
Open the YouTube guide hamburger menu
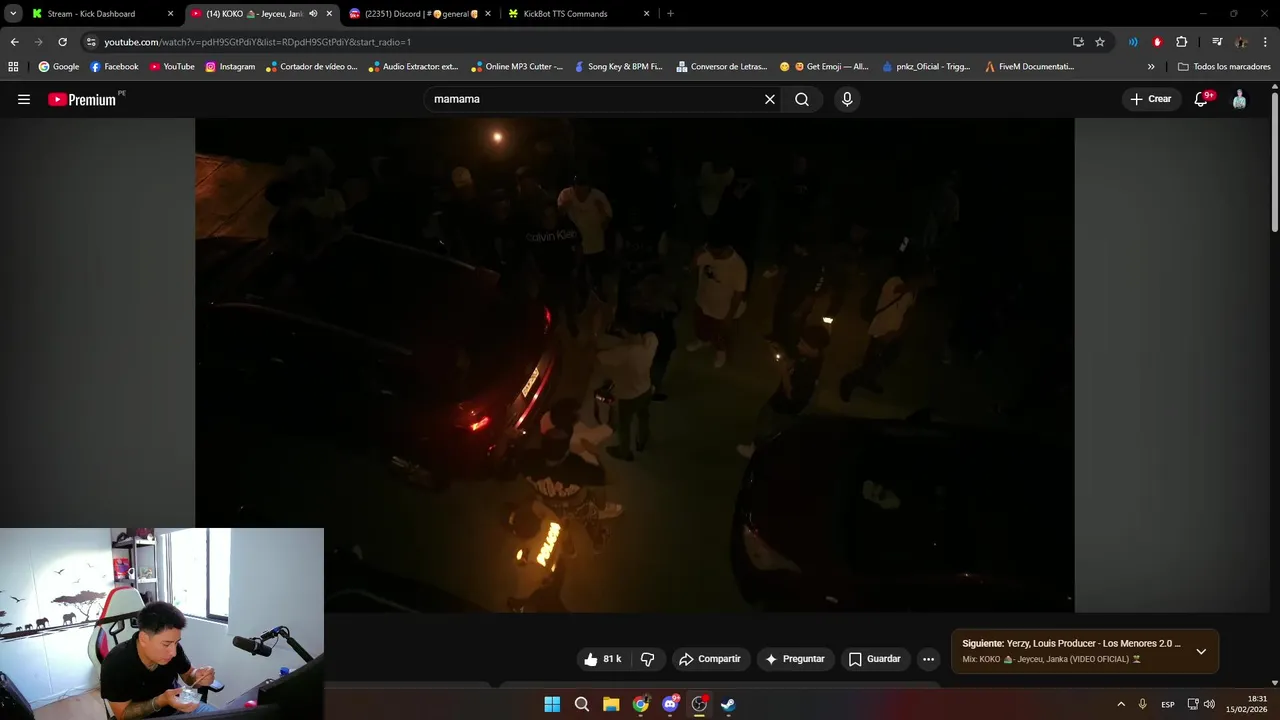(24, 99)
